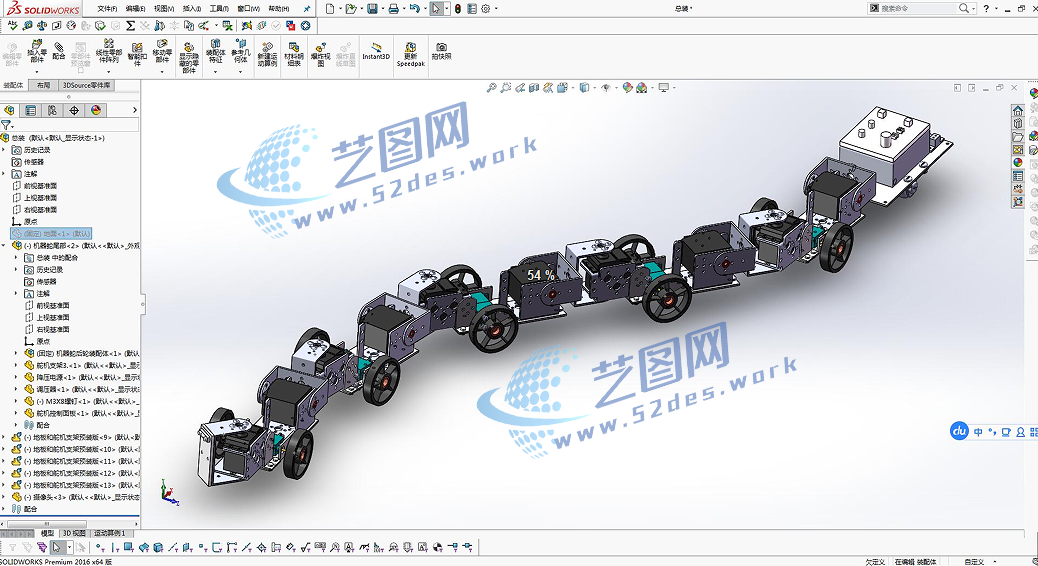Click the Move Component icon
The image size is (1038, 566).
162,44
